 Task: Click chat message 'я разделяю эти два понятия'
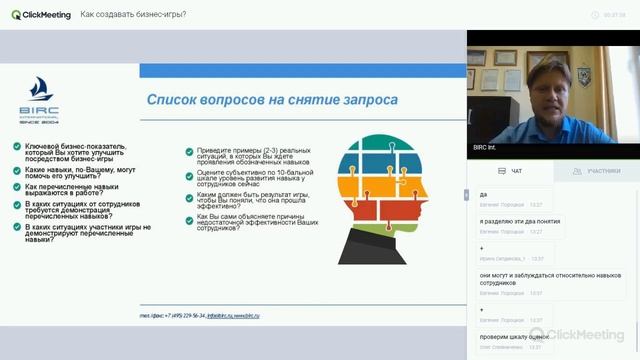(x=520, y=222)
